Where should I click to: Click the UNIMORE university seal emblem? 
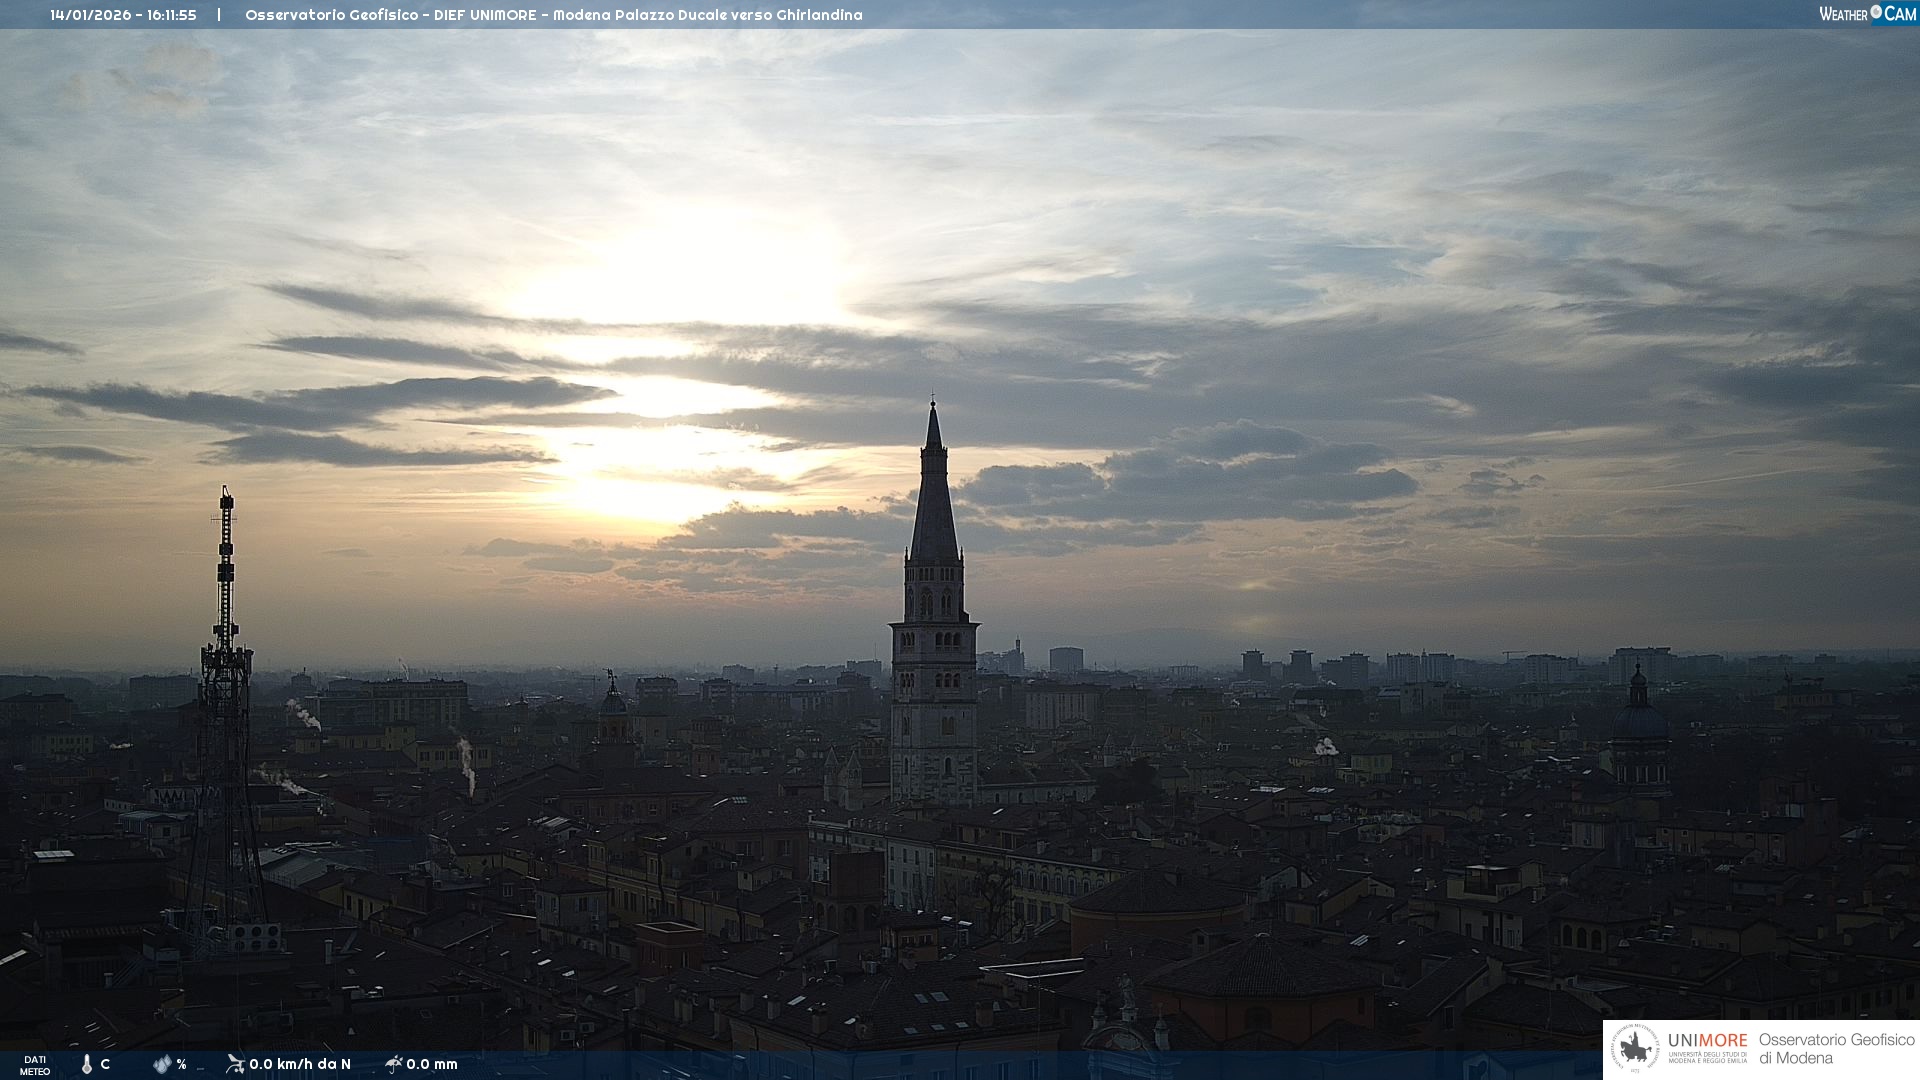click(1636, 1049)
